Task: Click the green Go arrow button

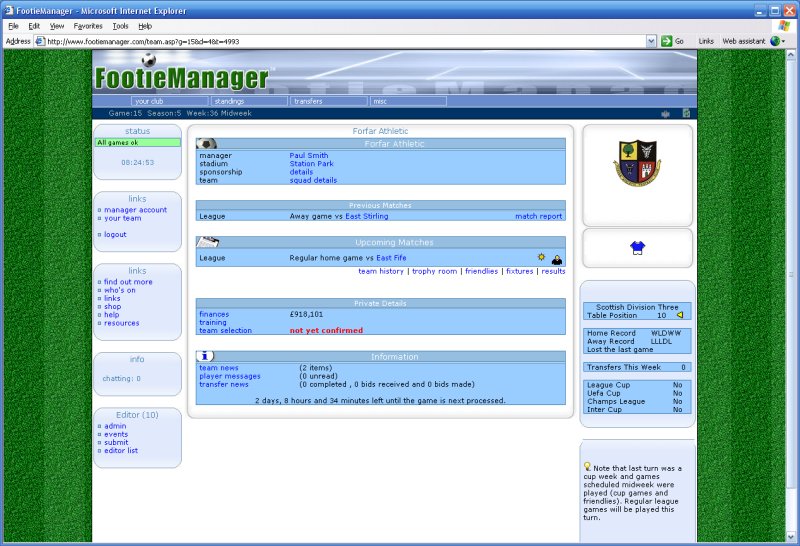Action: click(x=666, y=41)
